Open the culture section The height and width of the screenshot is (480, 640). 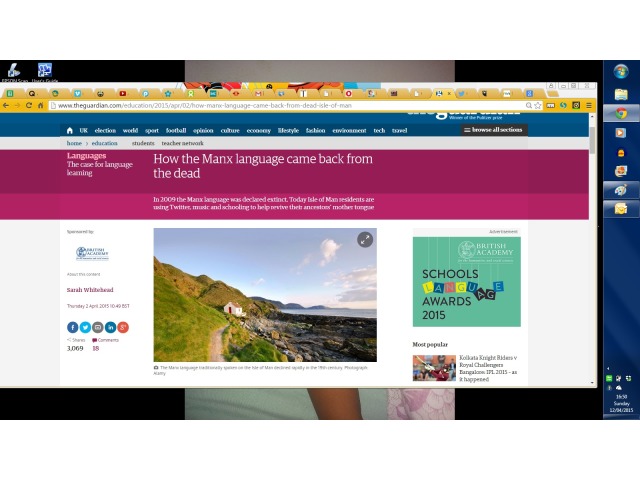pyautogui.click(x=230, y=131)
